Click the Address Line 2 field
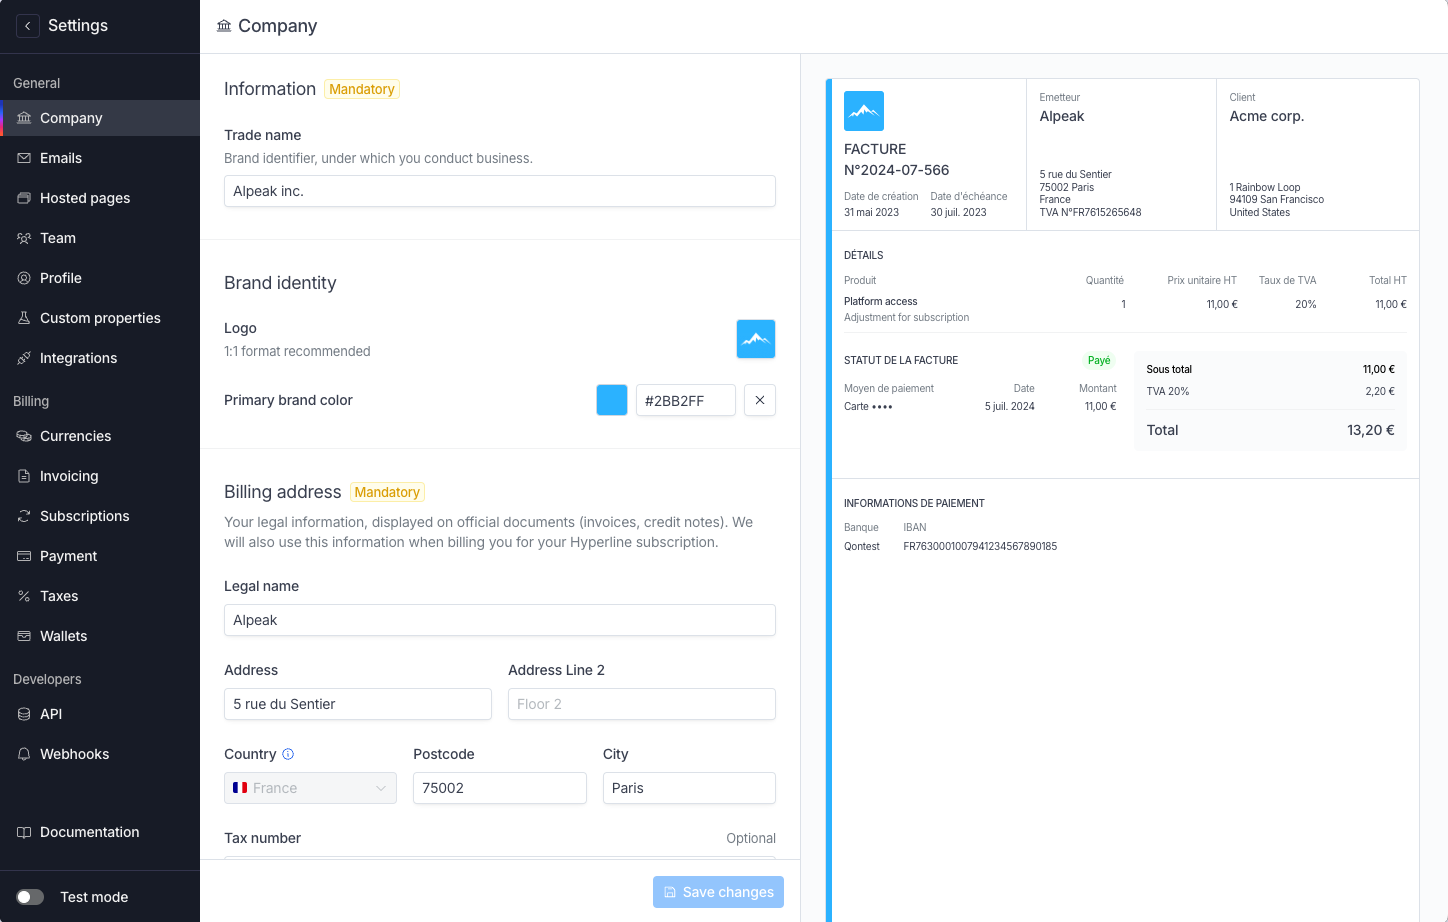This screenshot has height=922, width=1448. (642, 704)
